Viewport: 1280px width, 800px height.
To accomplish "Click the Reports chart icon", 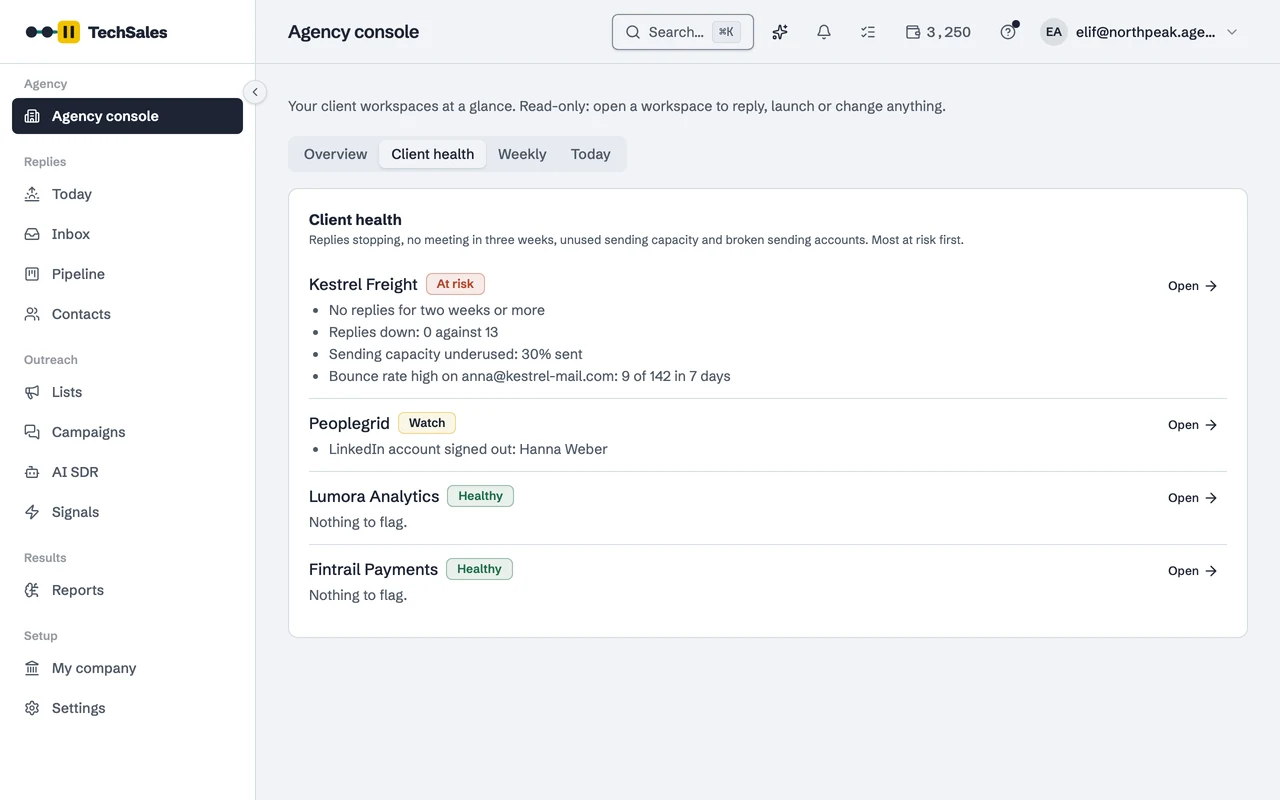I will pyautogui.click(x=32, y=590).
